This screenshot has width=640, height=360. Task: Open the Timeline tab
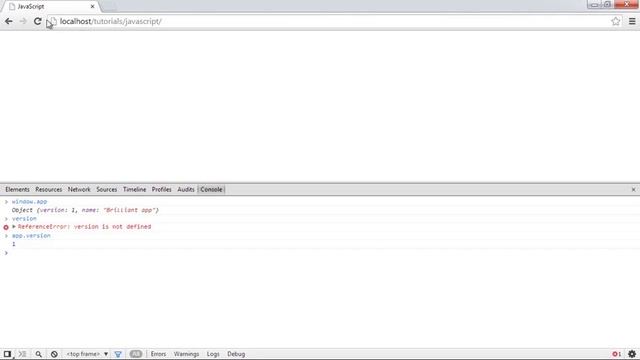(134, 189)
